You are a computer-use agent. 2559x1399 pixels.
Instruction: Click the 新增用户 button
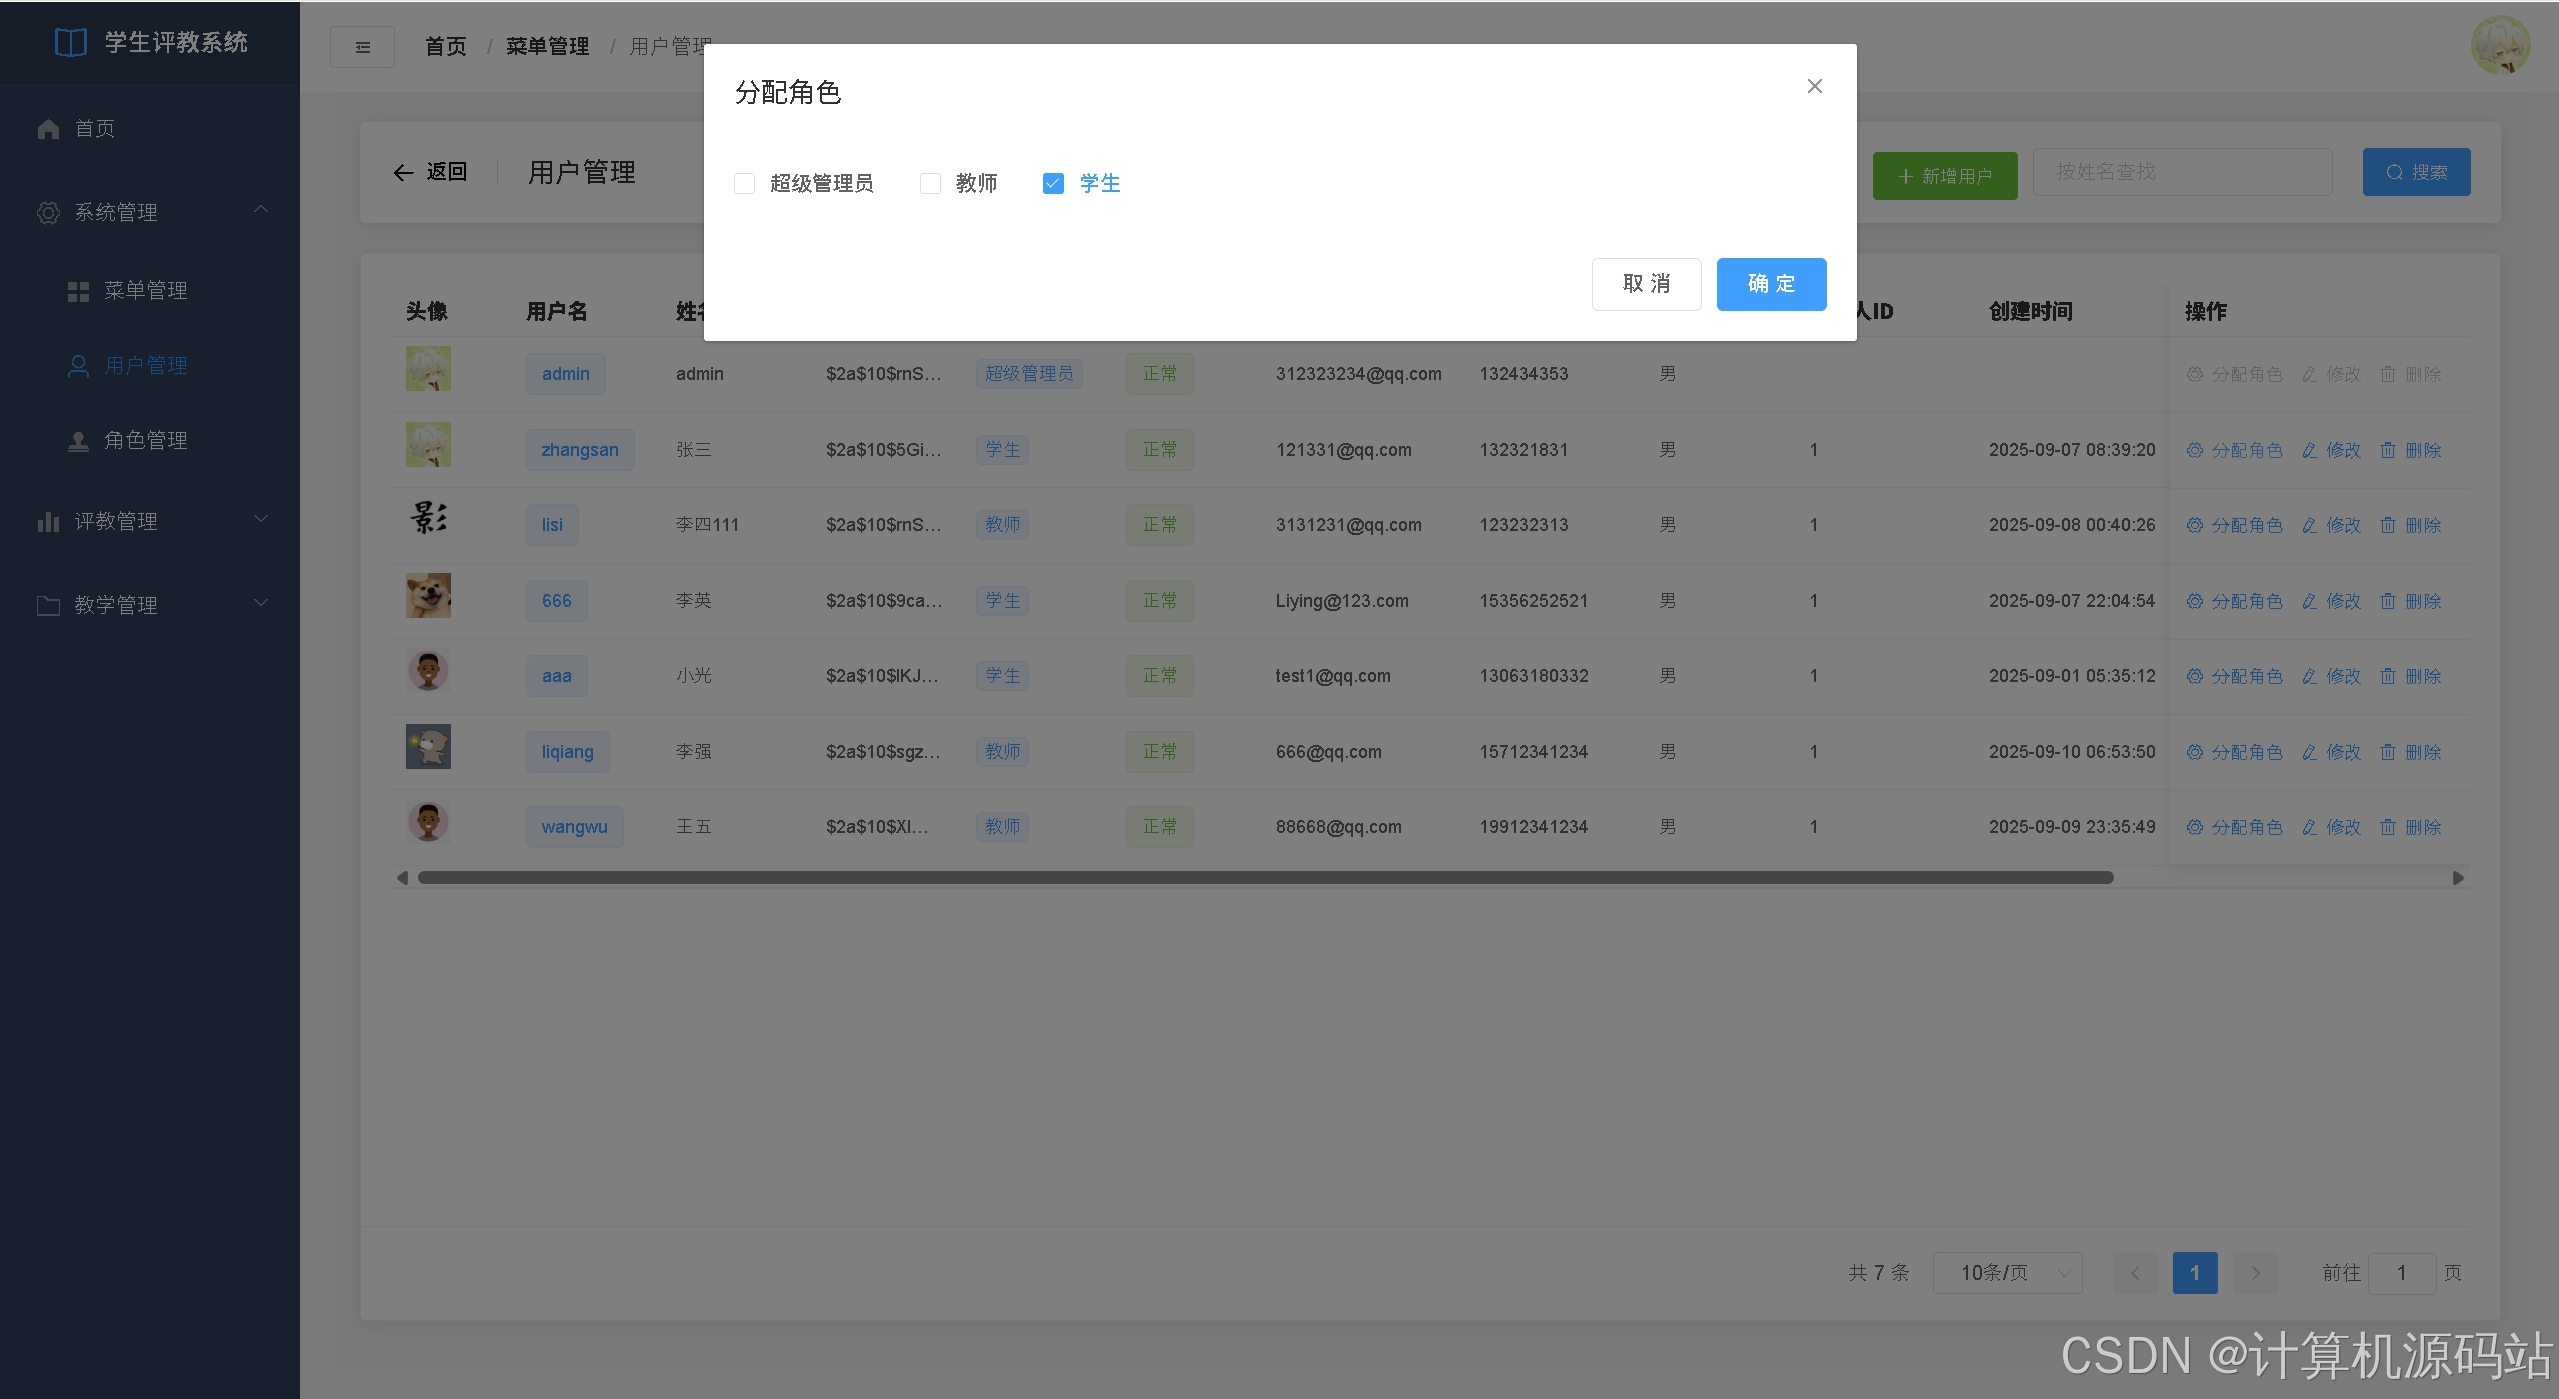pos(1945,176)
